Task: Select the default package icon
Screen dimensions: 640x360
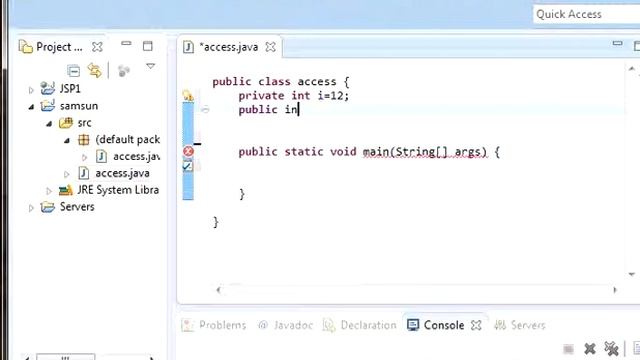Action: [84, 140]
